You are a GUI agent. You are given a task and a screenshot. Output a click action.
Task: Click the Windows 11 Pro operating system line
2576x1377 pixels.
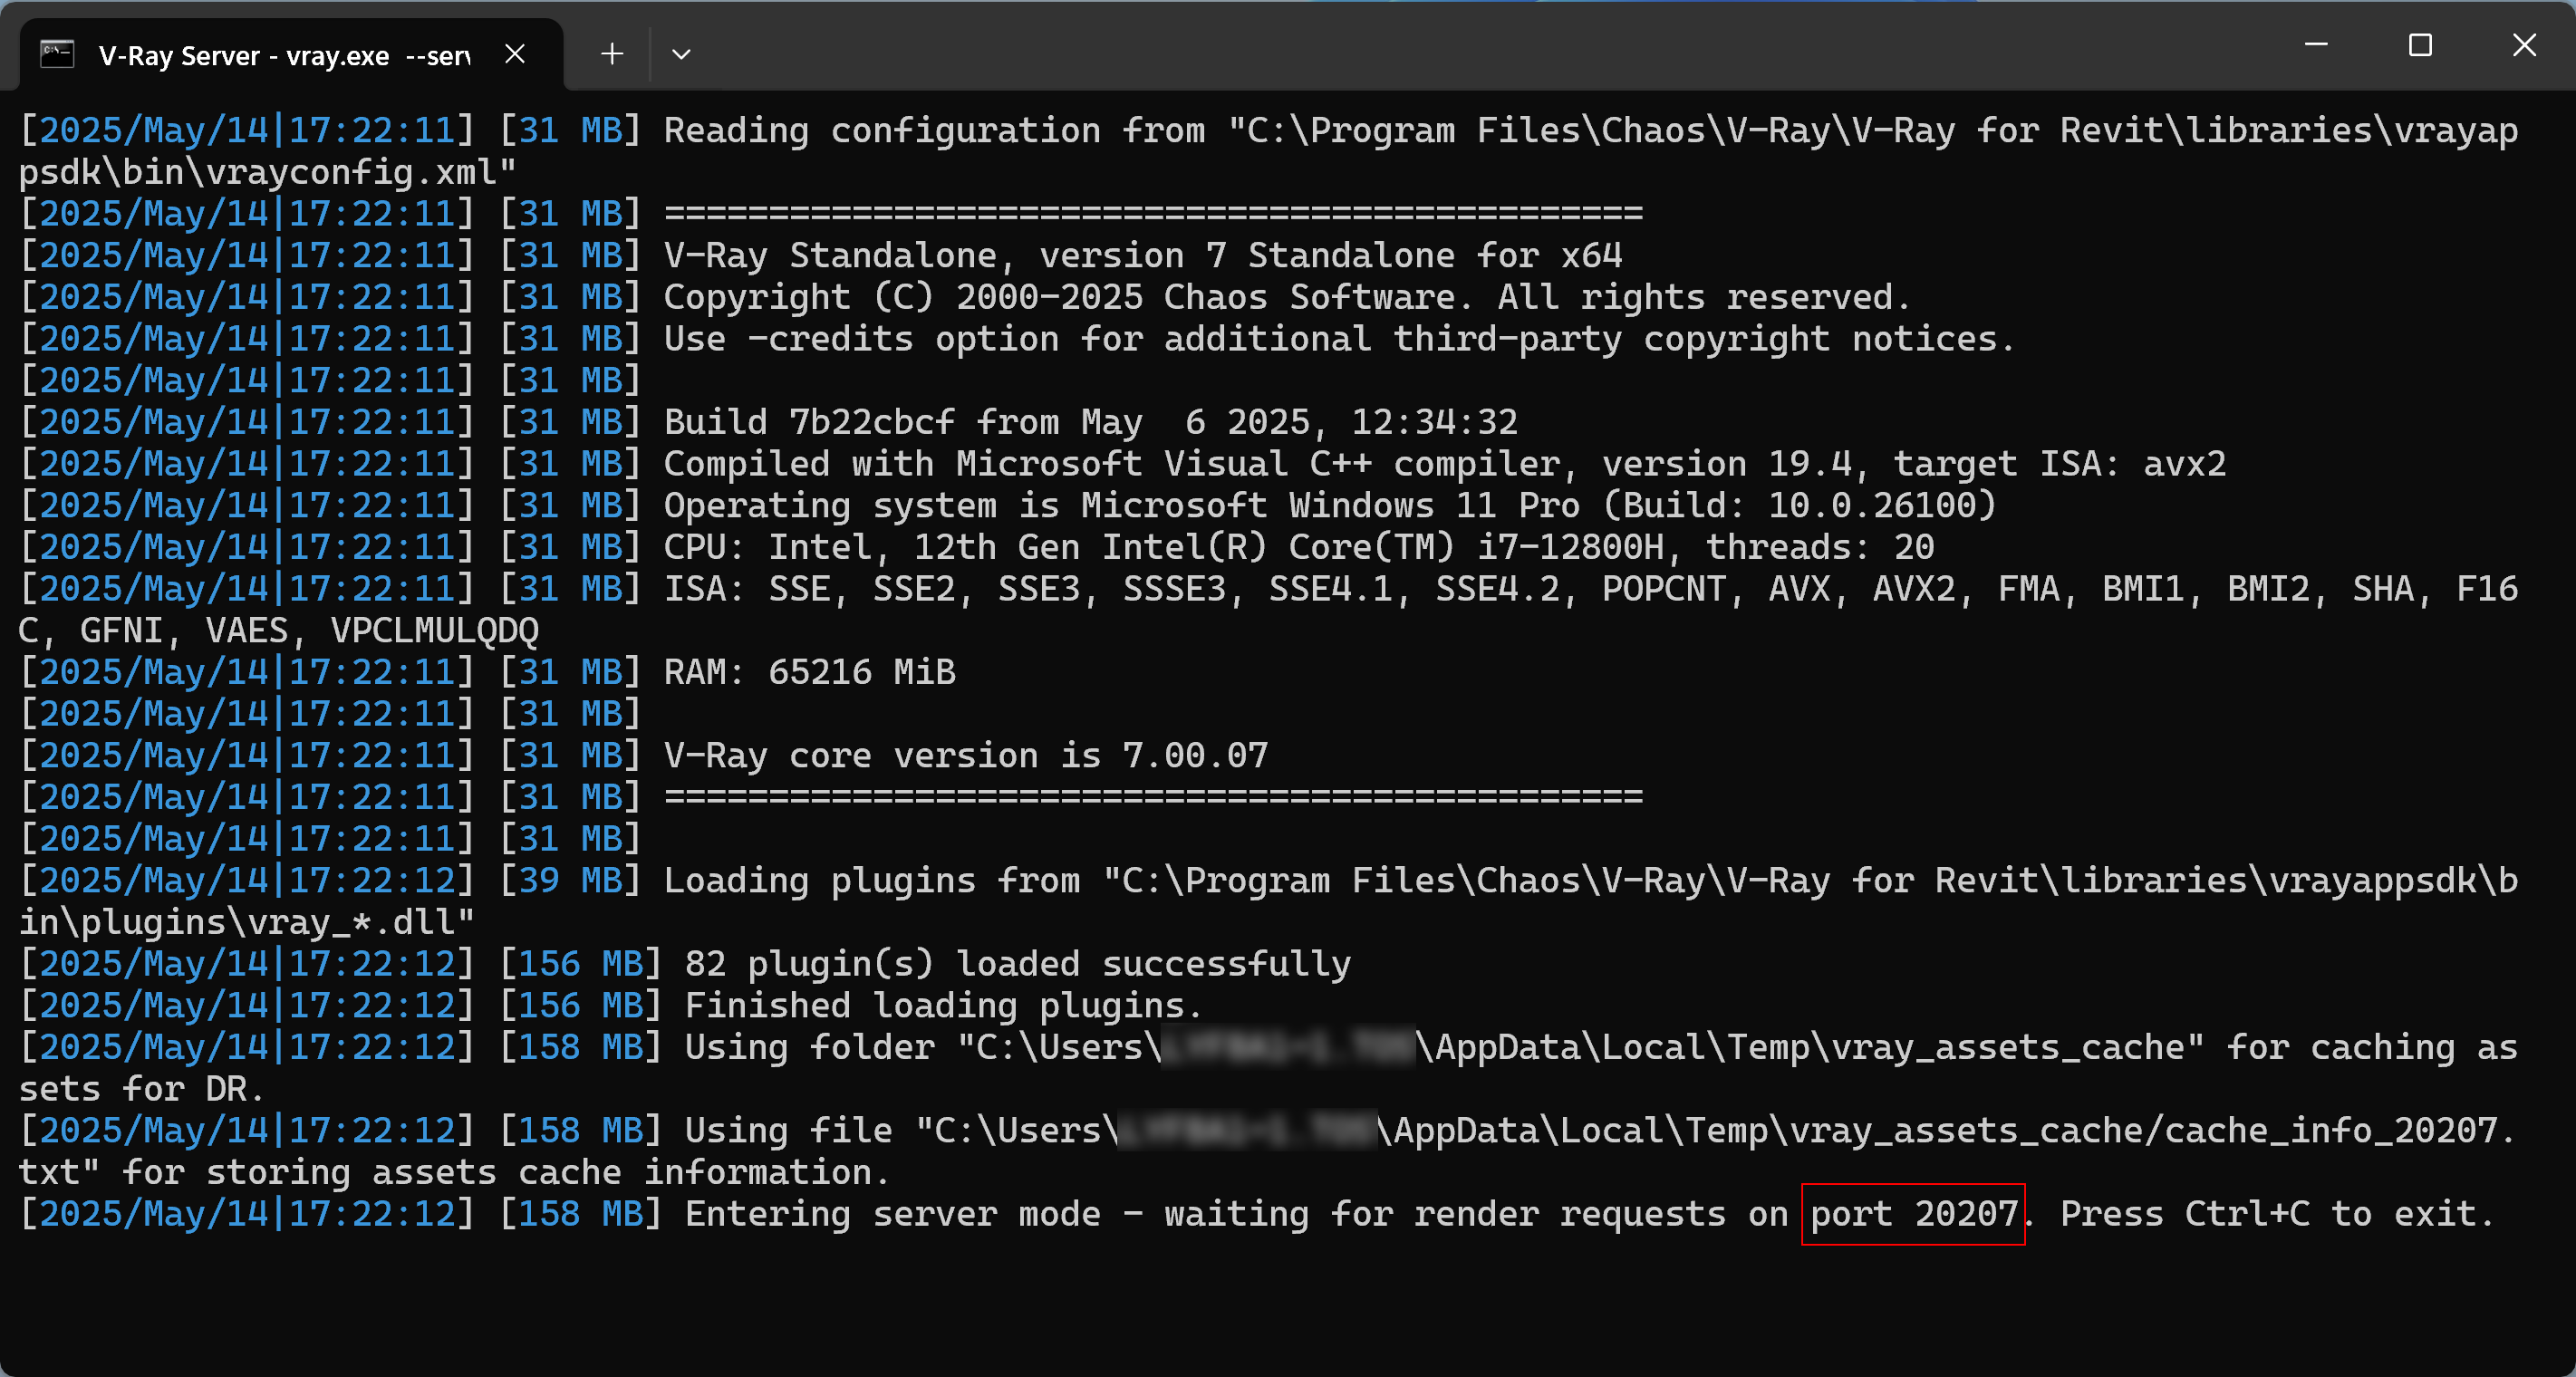[x=1330, y=505]
